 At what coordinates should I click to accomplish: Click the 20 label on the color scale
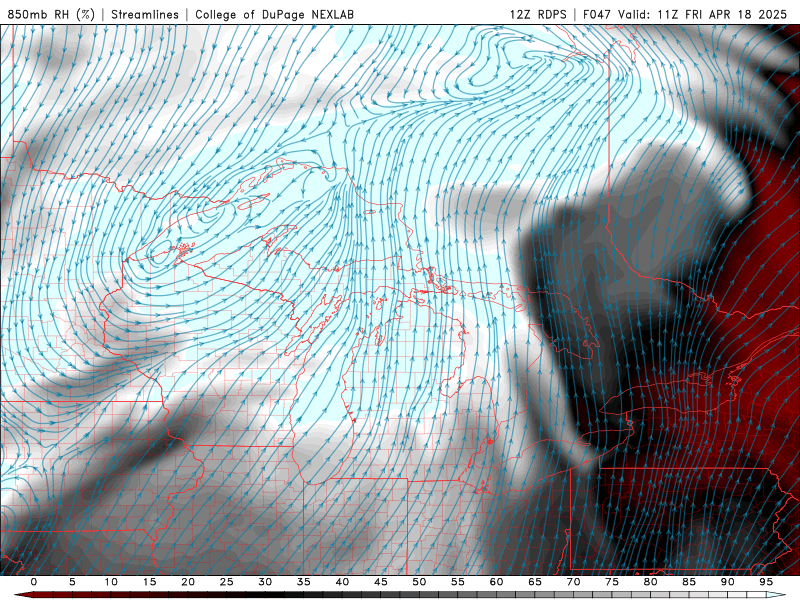[x=188, y=582]
